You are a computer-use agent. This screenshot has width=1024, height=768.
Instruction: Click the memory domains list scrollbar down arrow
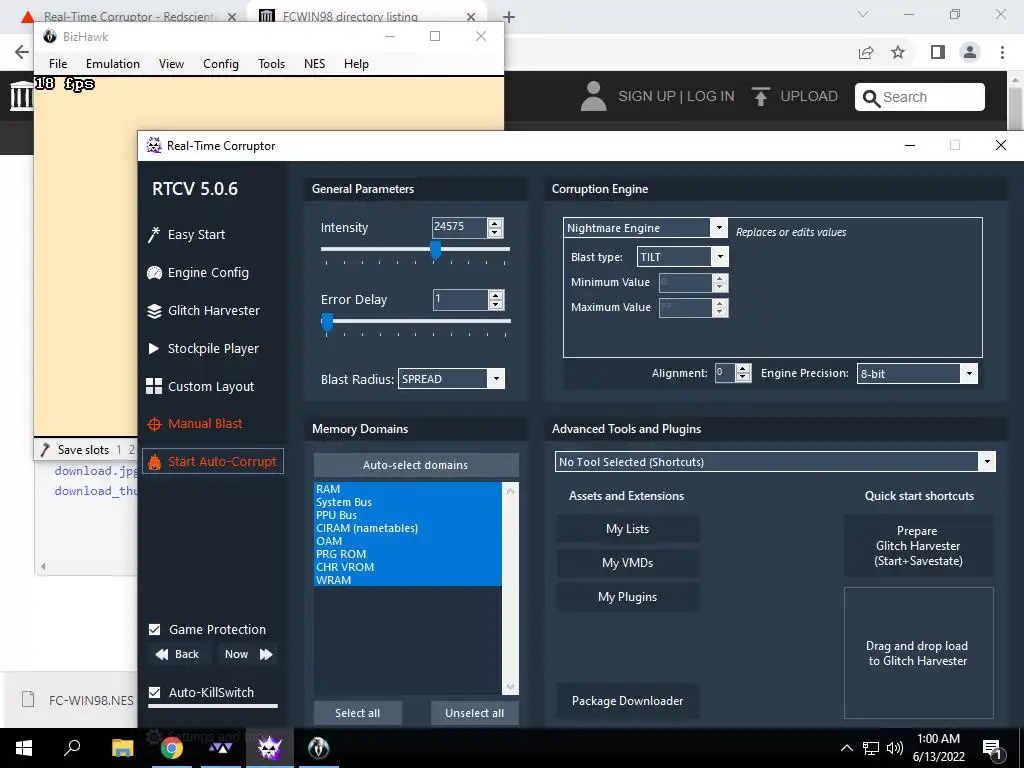[510, 687]
